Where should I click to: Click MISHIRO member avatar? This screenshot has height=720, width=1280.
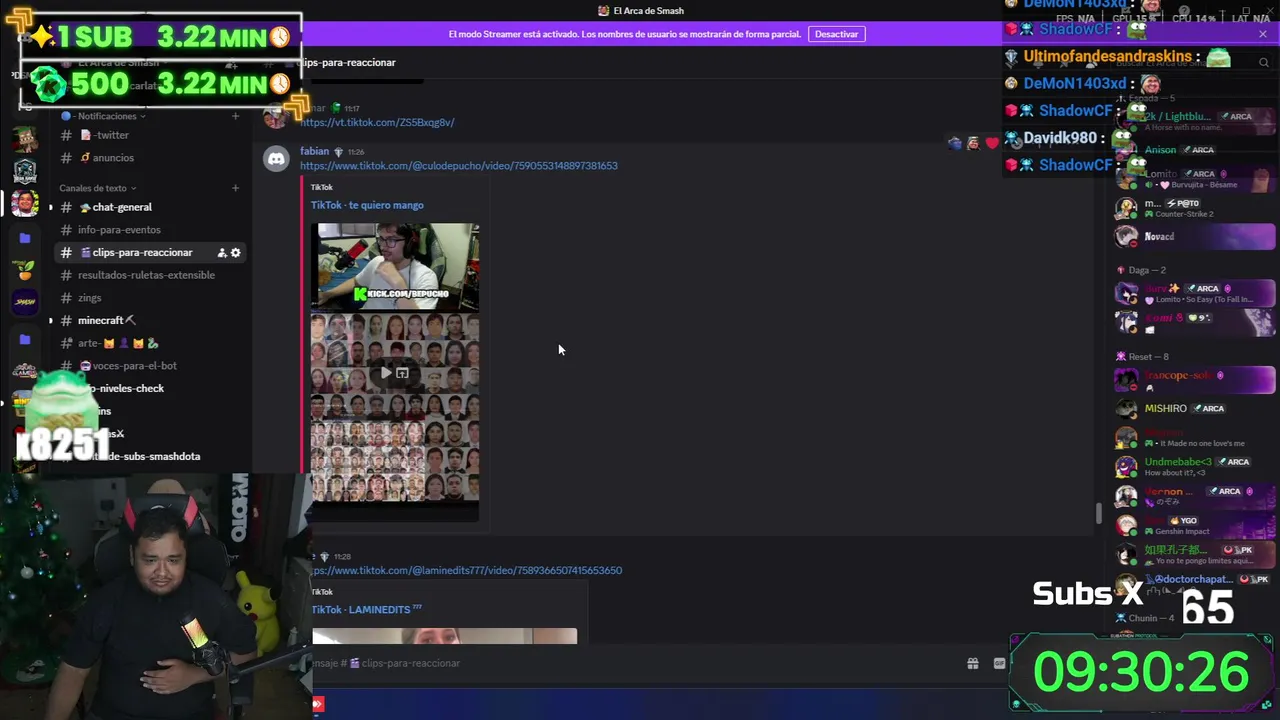coord(1127,409)
